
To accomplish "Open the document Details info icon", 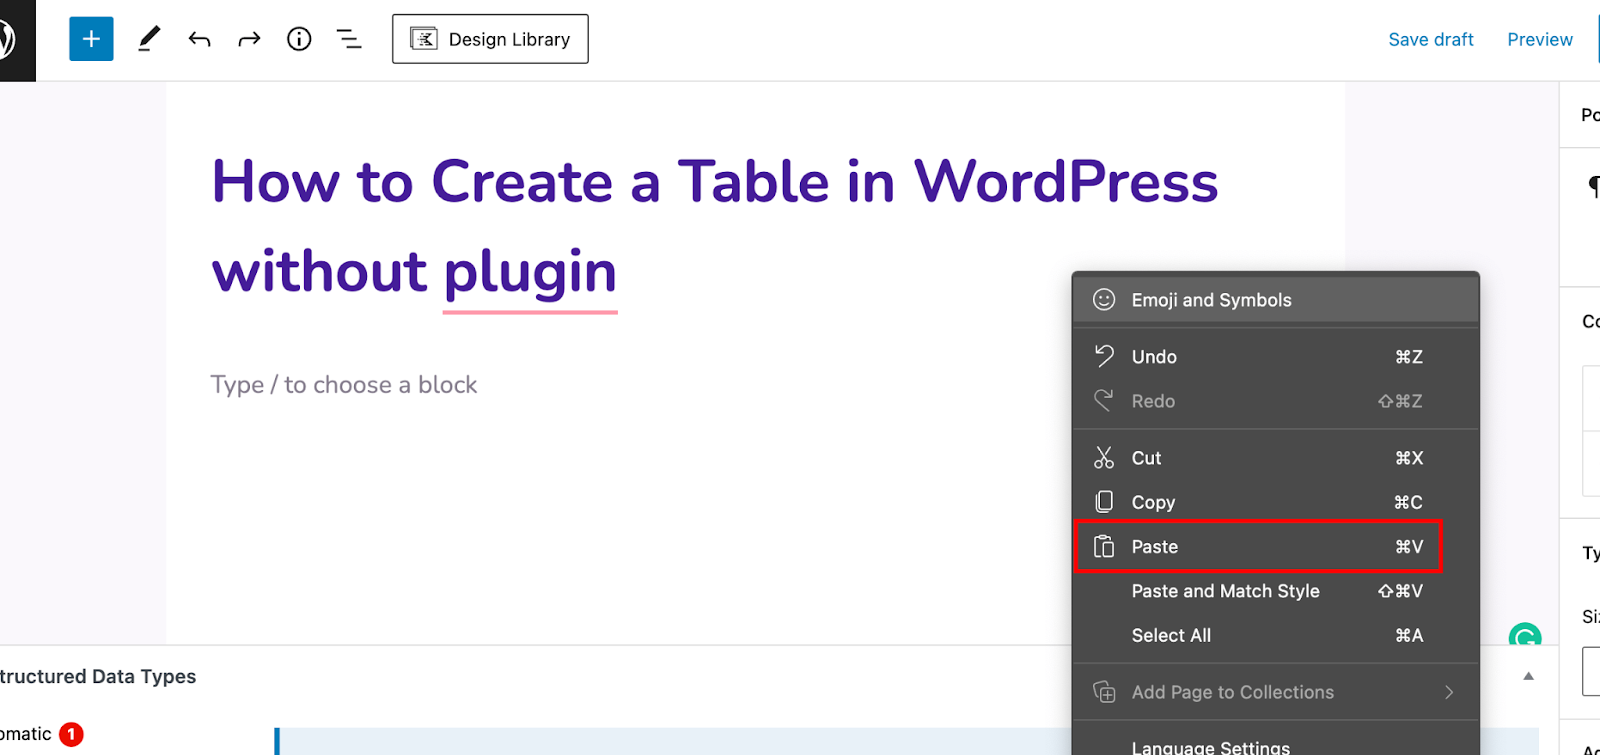I will (299, 39).
